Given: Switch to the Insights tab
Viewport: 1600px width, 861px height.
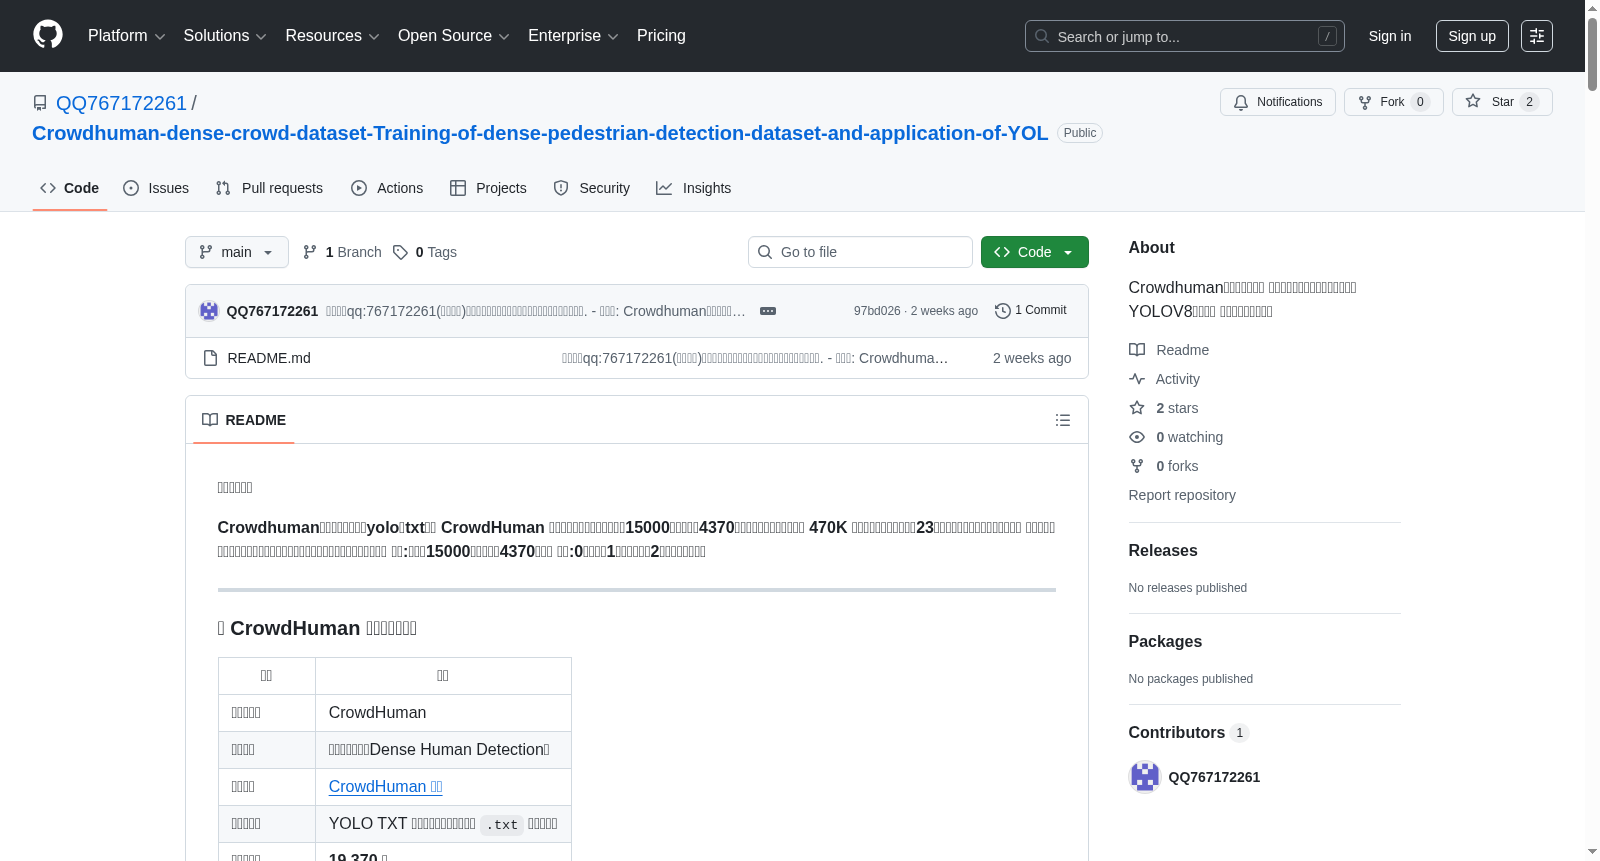Looking at the screenshot, I should pyautogui.click(x=694, y=188).
